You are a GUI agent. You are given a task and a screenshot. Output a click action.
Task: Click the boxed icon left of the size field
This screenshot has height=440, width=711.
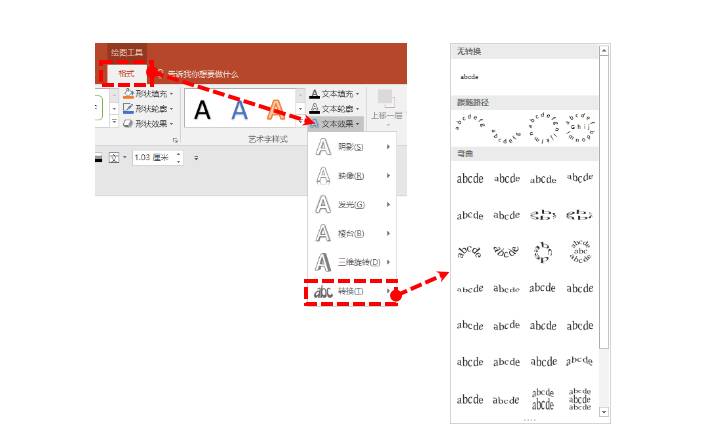tap(114, 158)
